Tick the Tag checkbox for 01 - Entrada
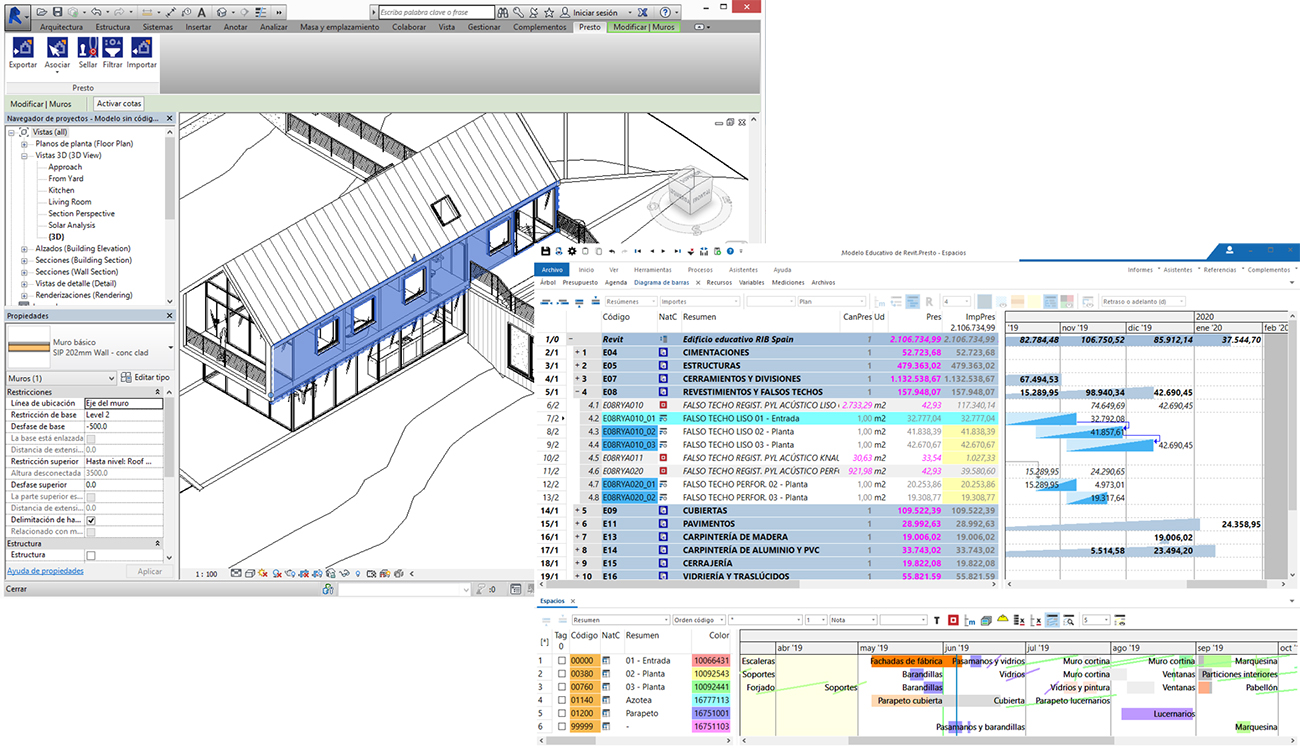1300x748 pixels. pyautogui.click(x=562, y=661)
